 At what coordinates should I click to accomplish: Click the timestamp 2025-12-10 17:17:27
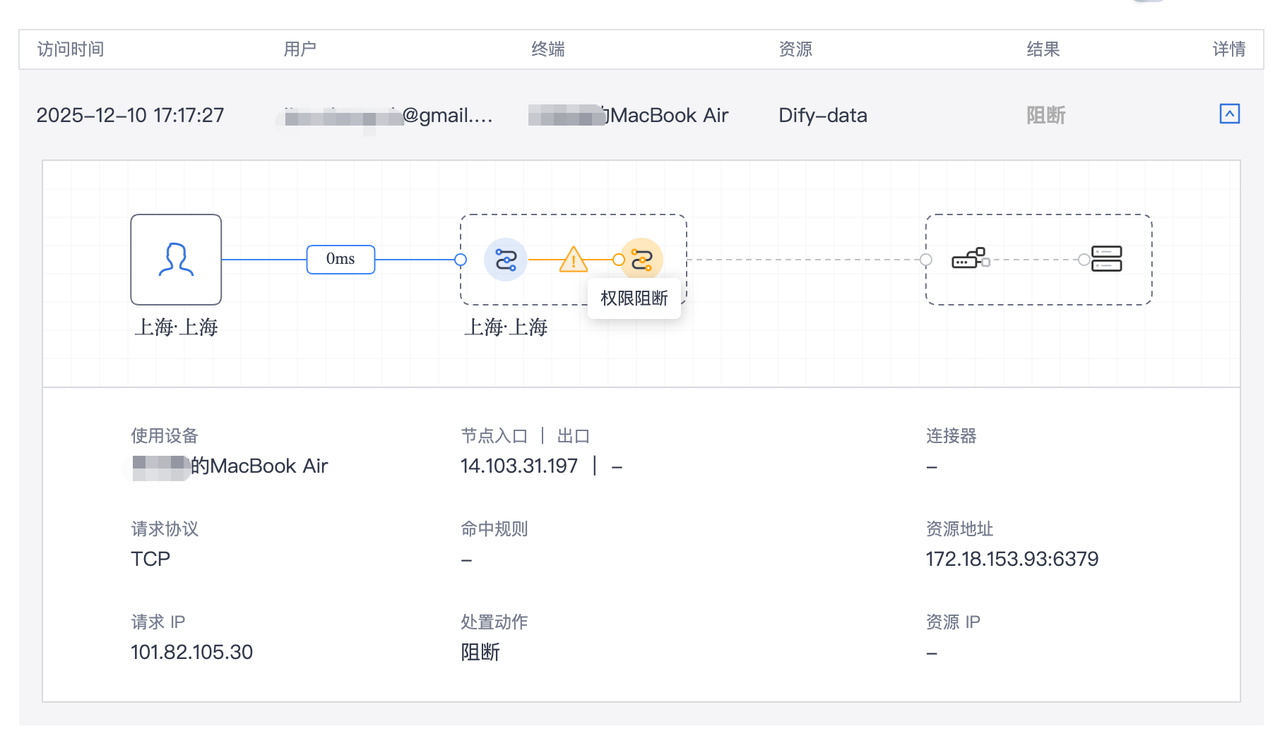point(130,115)
